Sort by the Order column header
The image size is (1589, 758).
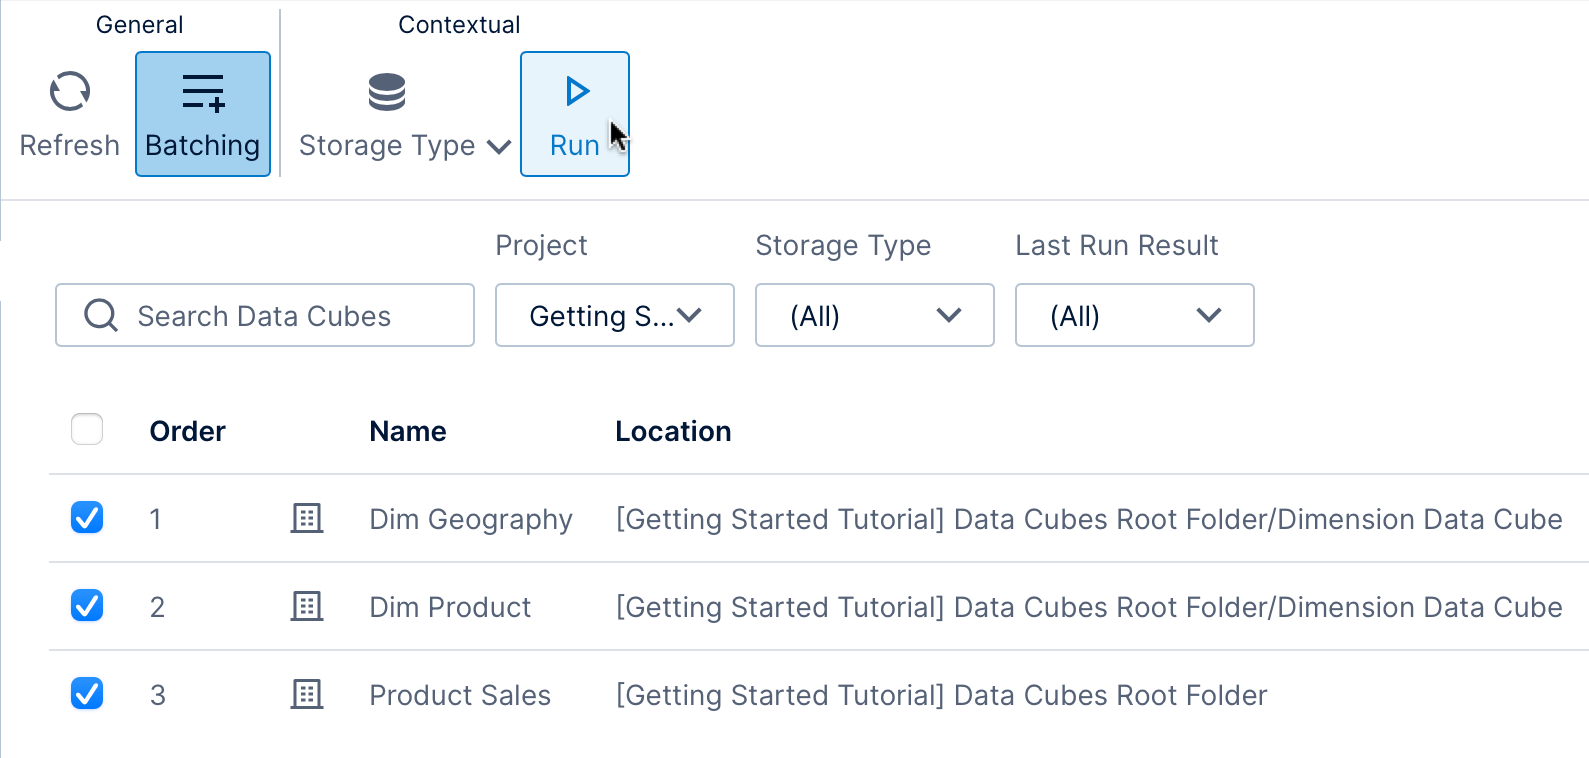tap(187, 431)
